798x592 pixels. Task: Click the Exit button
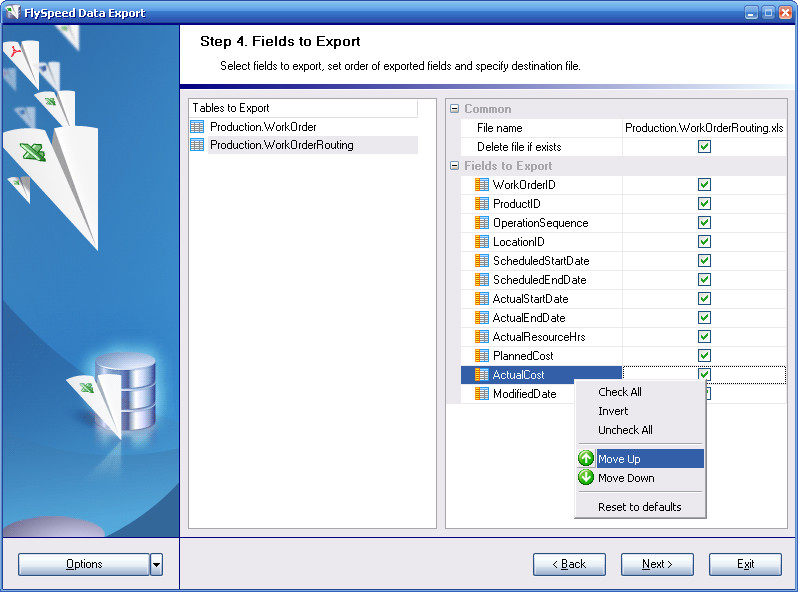pos(745,564)
